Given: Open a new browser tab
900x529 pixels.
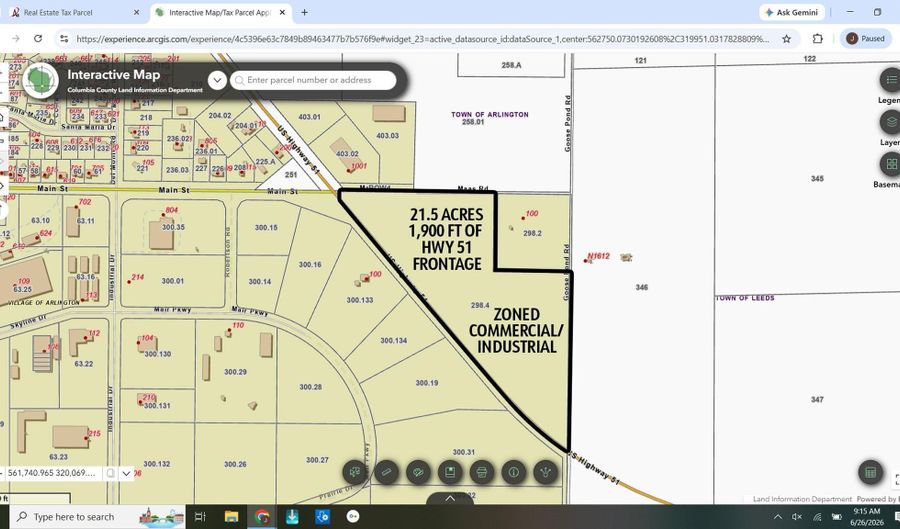Looking at the screenshot, I should (304, 12).
